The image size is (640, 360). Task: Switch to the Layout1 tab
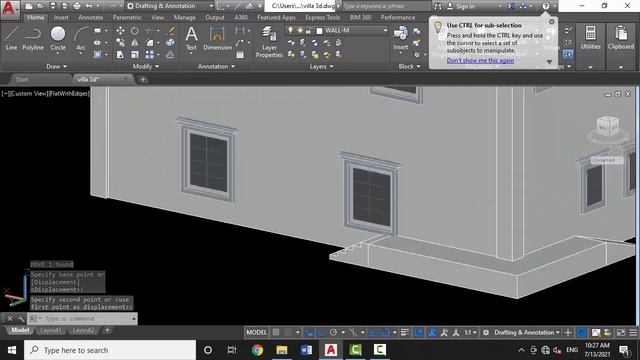click(x=51, y=330)
